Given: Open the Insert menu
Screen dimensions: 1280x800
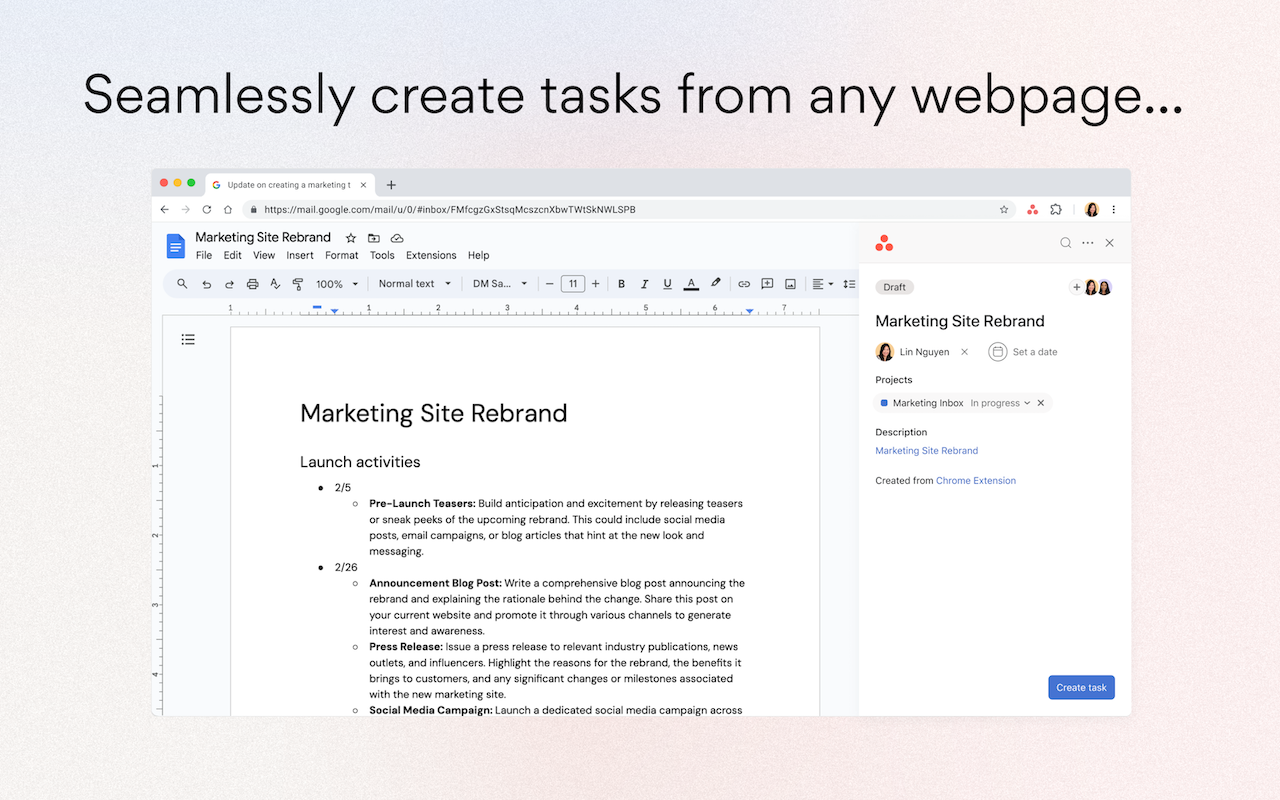Looking at the screenshot, I should pos(300,256).
